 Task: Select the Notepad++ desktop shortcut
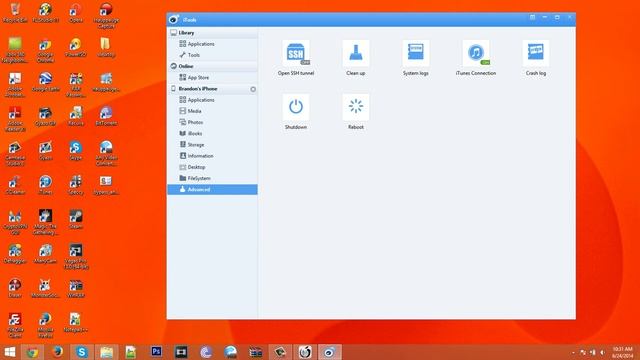(76, 322)
